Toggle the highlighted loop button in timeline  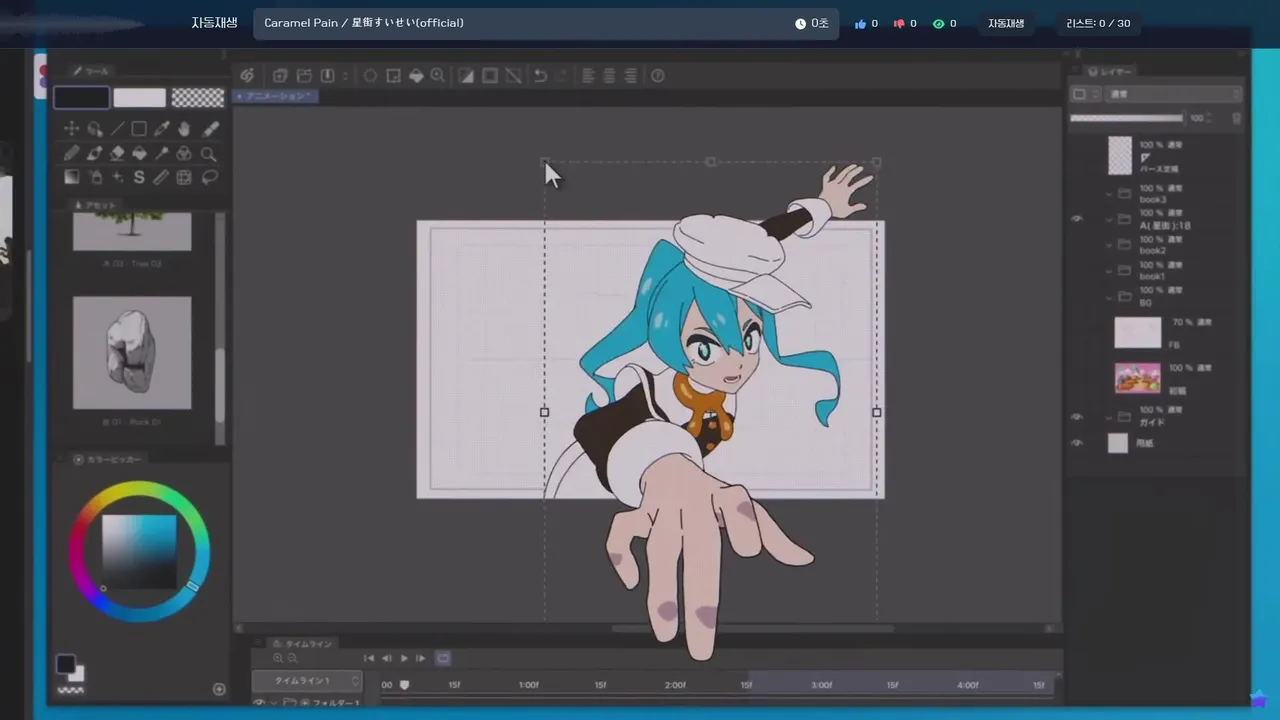[443, 658]
